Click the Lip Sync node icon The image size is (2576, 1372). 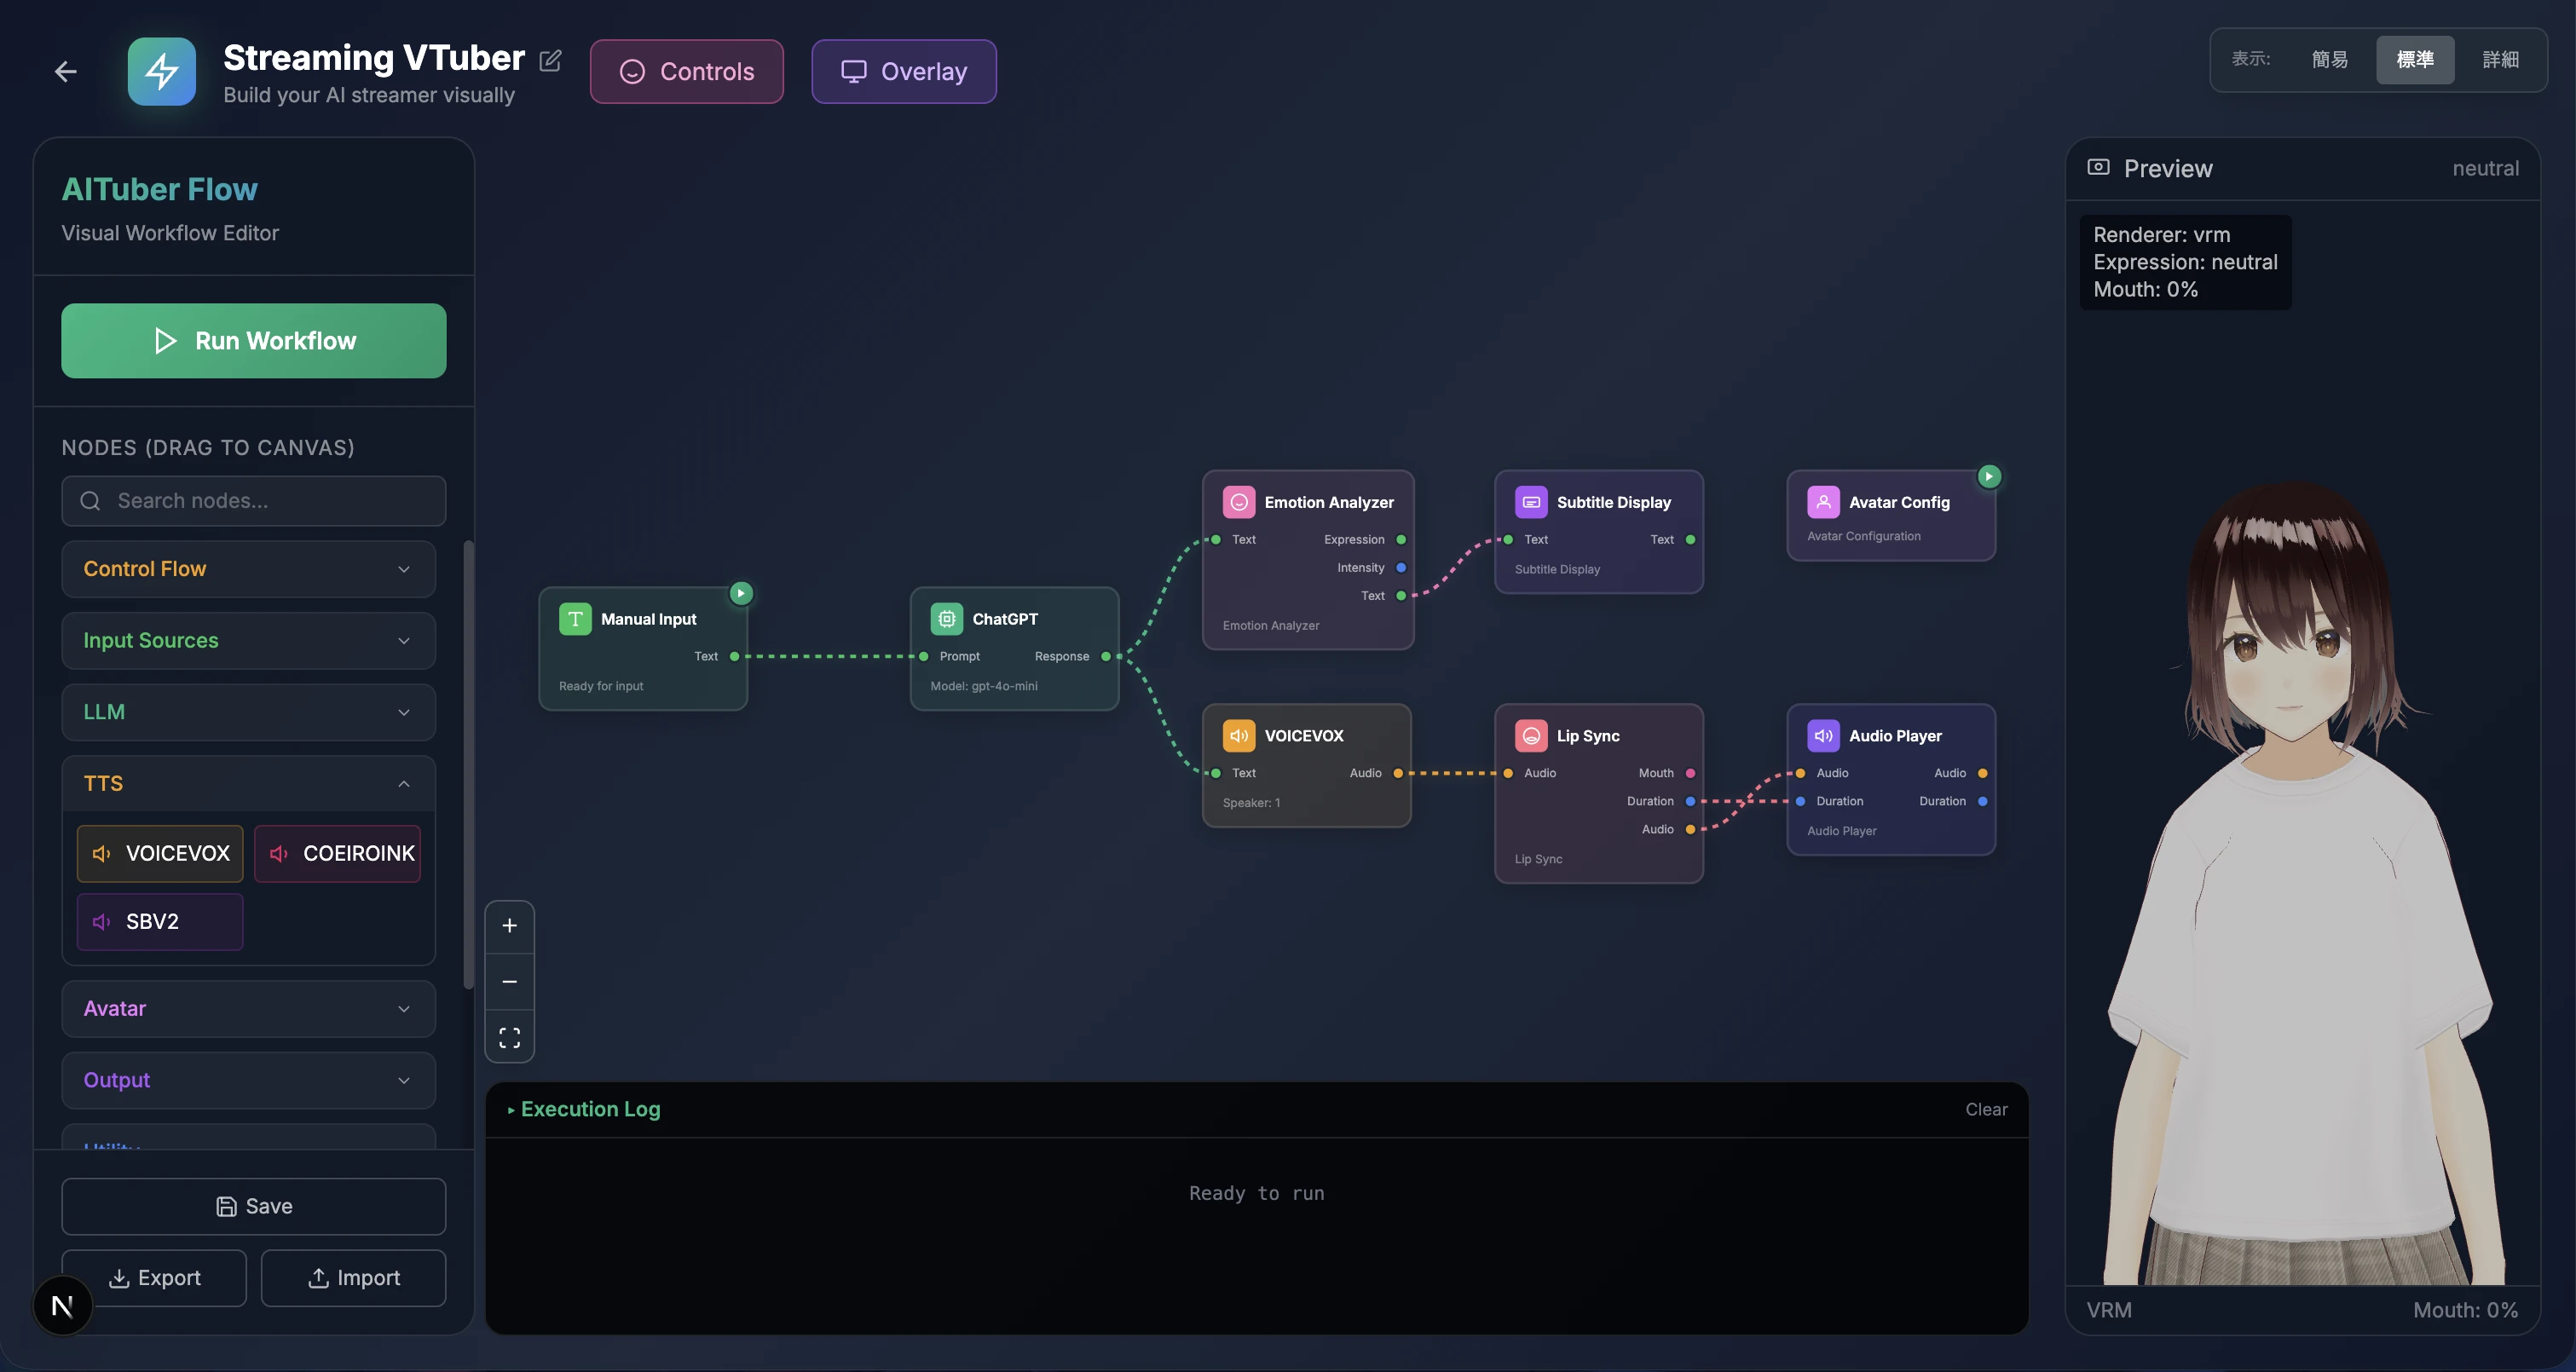pyautogui.click(x=1531, y=736)
